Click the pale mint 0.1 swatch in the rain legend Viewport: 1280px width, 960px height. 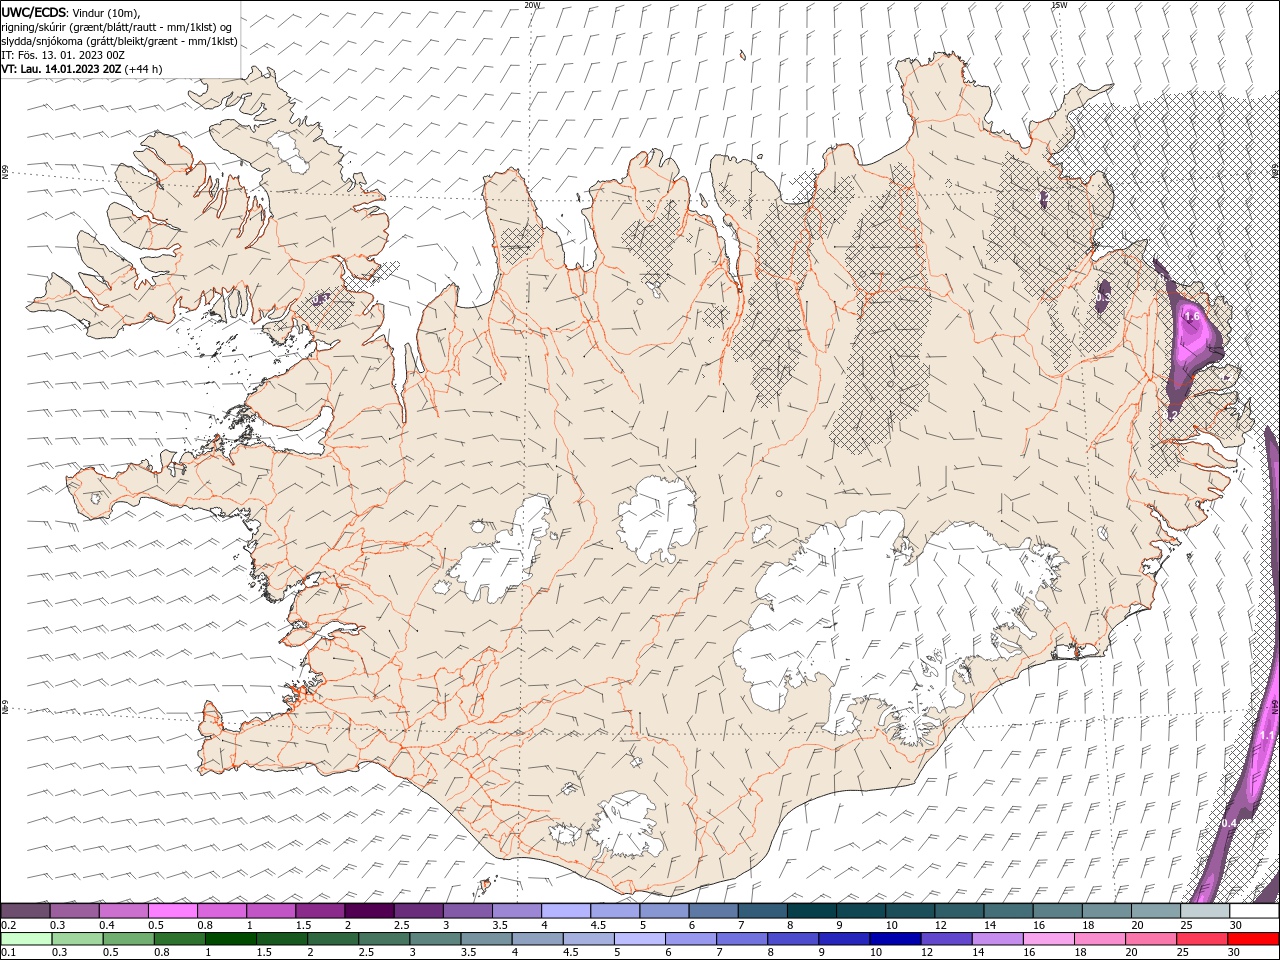[26, 939]
